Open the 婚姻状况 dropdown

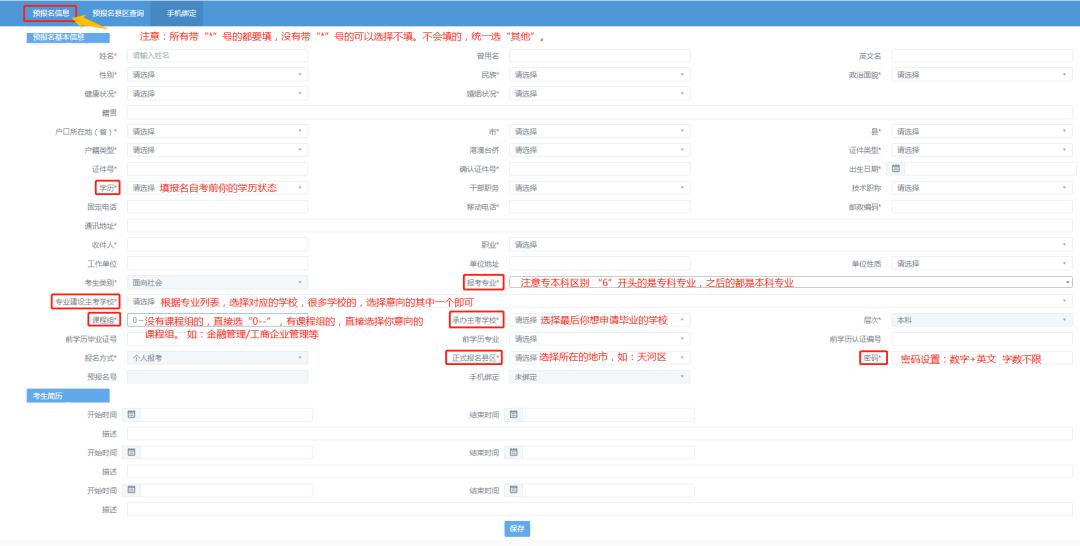coord(599,94)
